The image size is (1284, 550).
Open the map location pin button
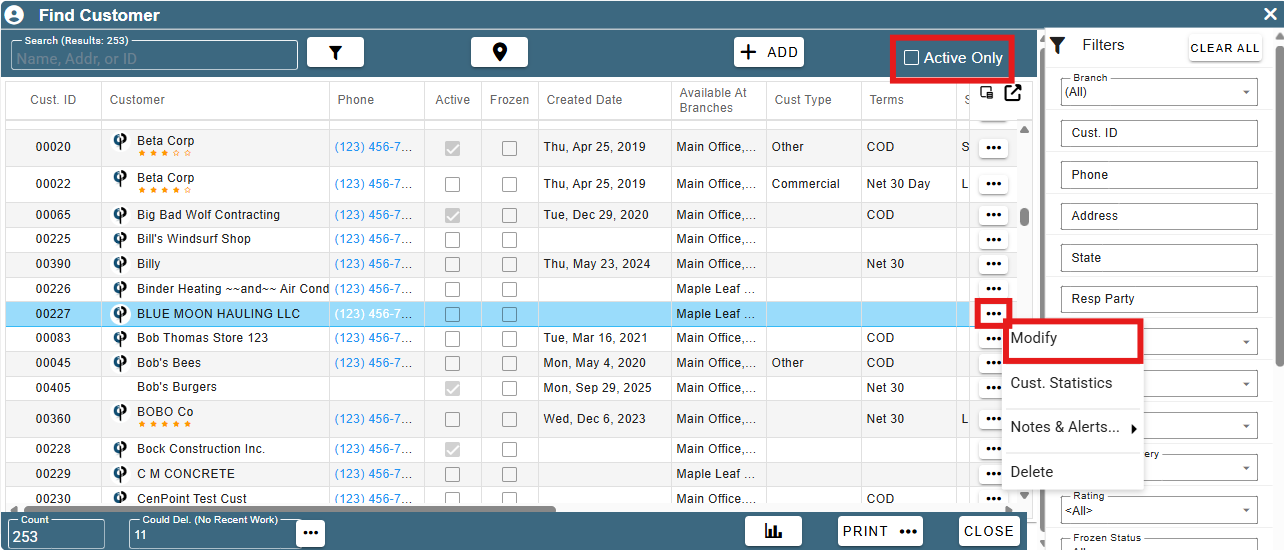499,53
